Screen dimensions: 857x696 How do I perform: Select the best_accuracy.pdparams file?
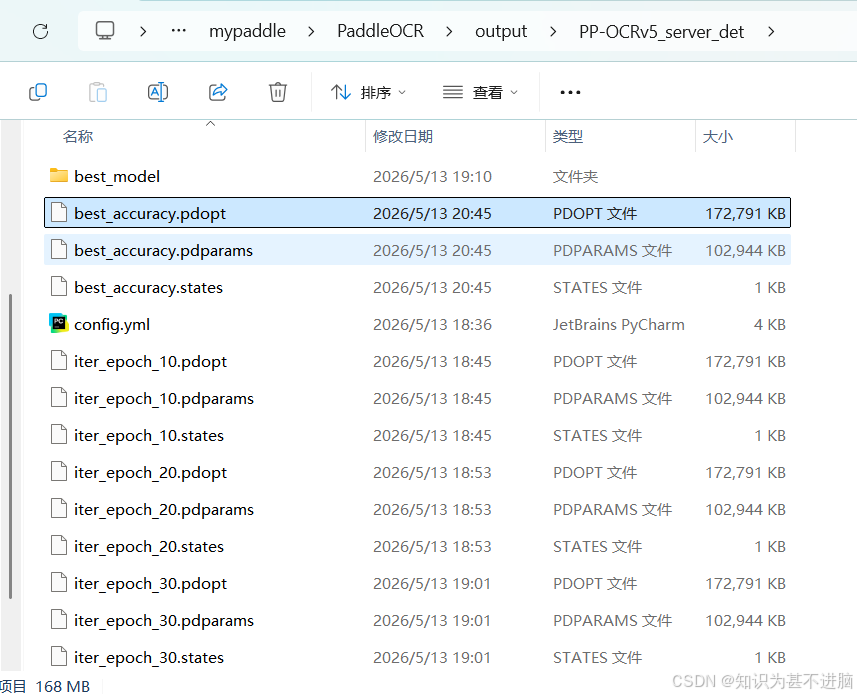pos(418,250)
